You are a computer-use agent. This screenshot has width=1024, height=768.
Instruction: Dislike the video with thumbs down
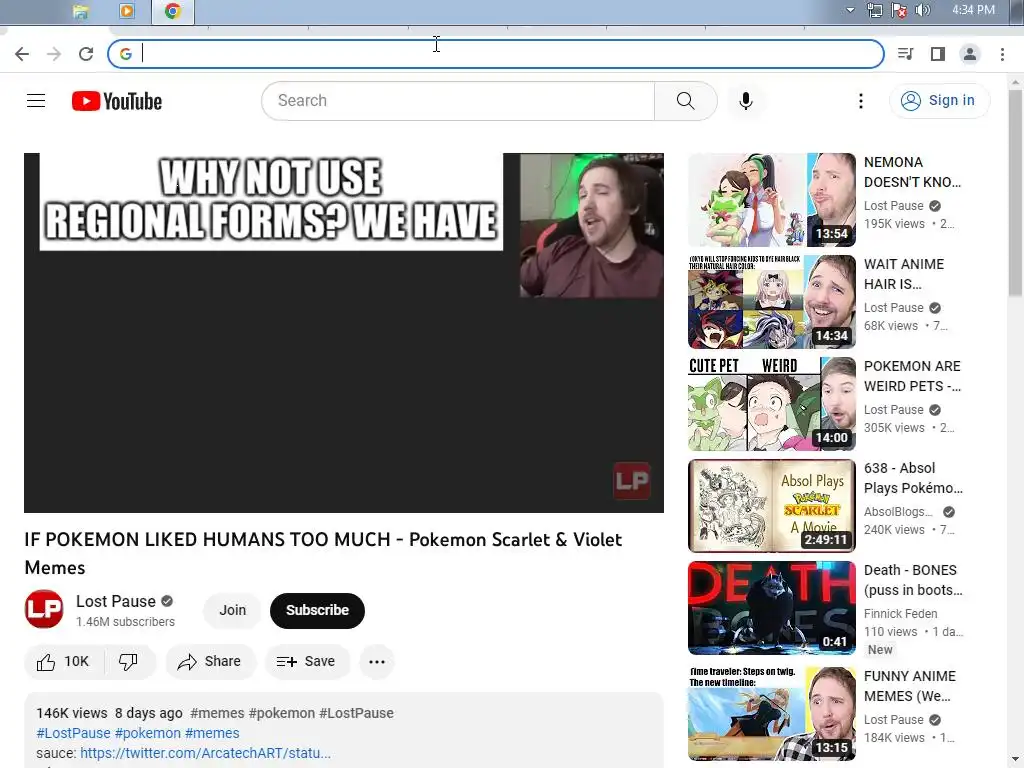coord(129,662)
